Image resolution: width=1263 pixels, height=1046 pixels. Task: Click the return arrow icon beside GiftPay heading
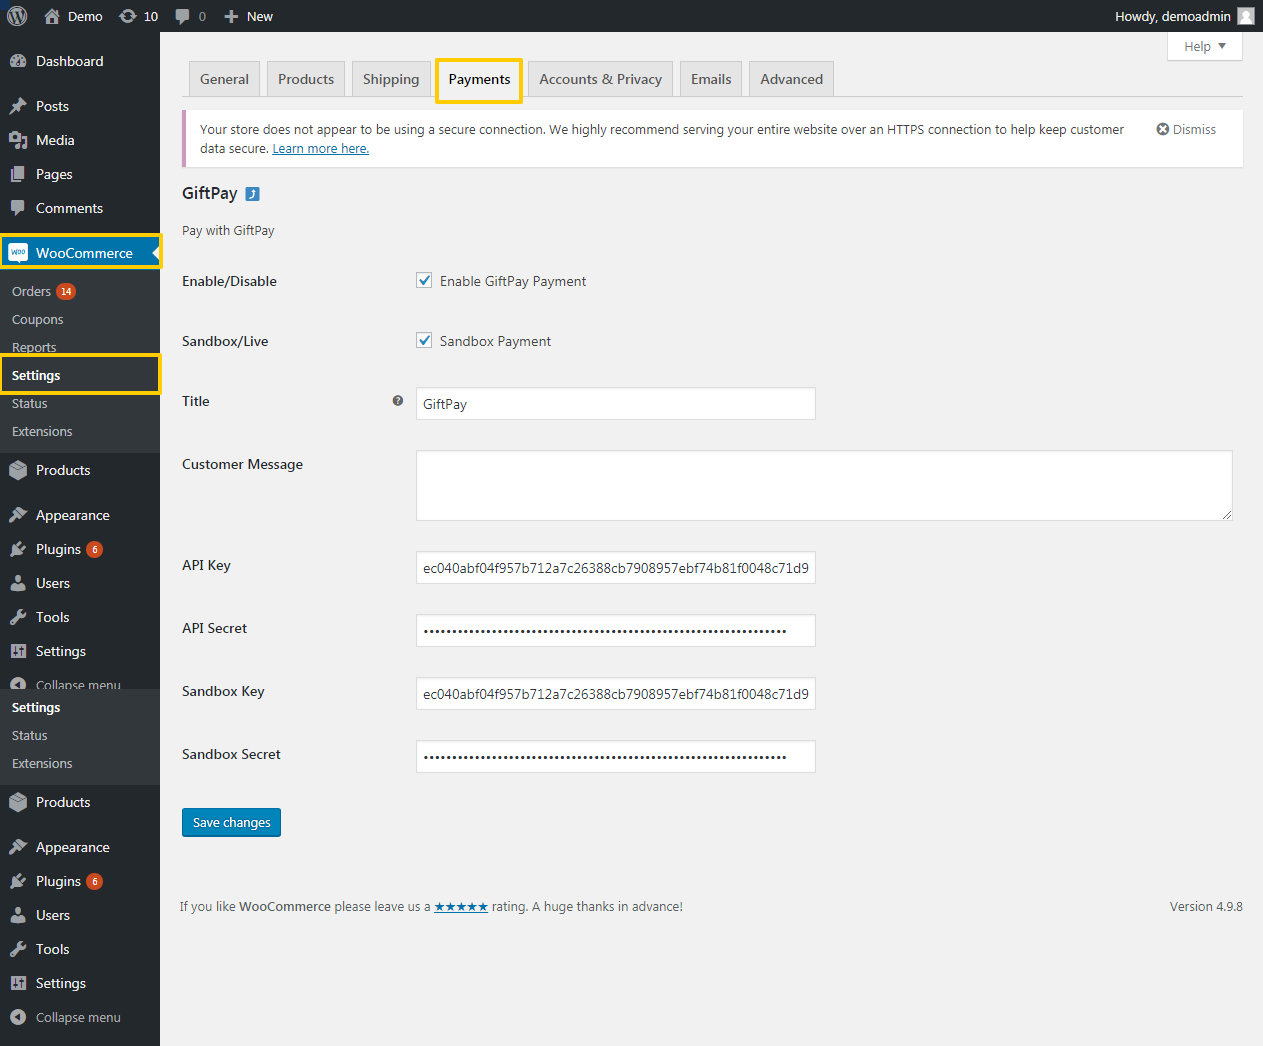pyautogui.click(x=253, y=194)
